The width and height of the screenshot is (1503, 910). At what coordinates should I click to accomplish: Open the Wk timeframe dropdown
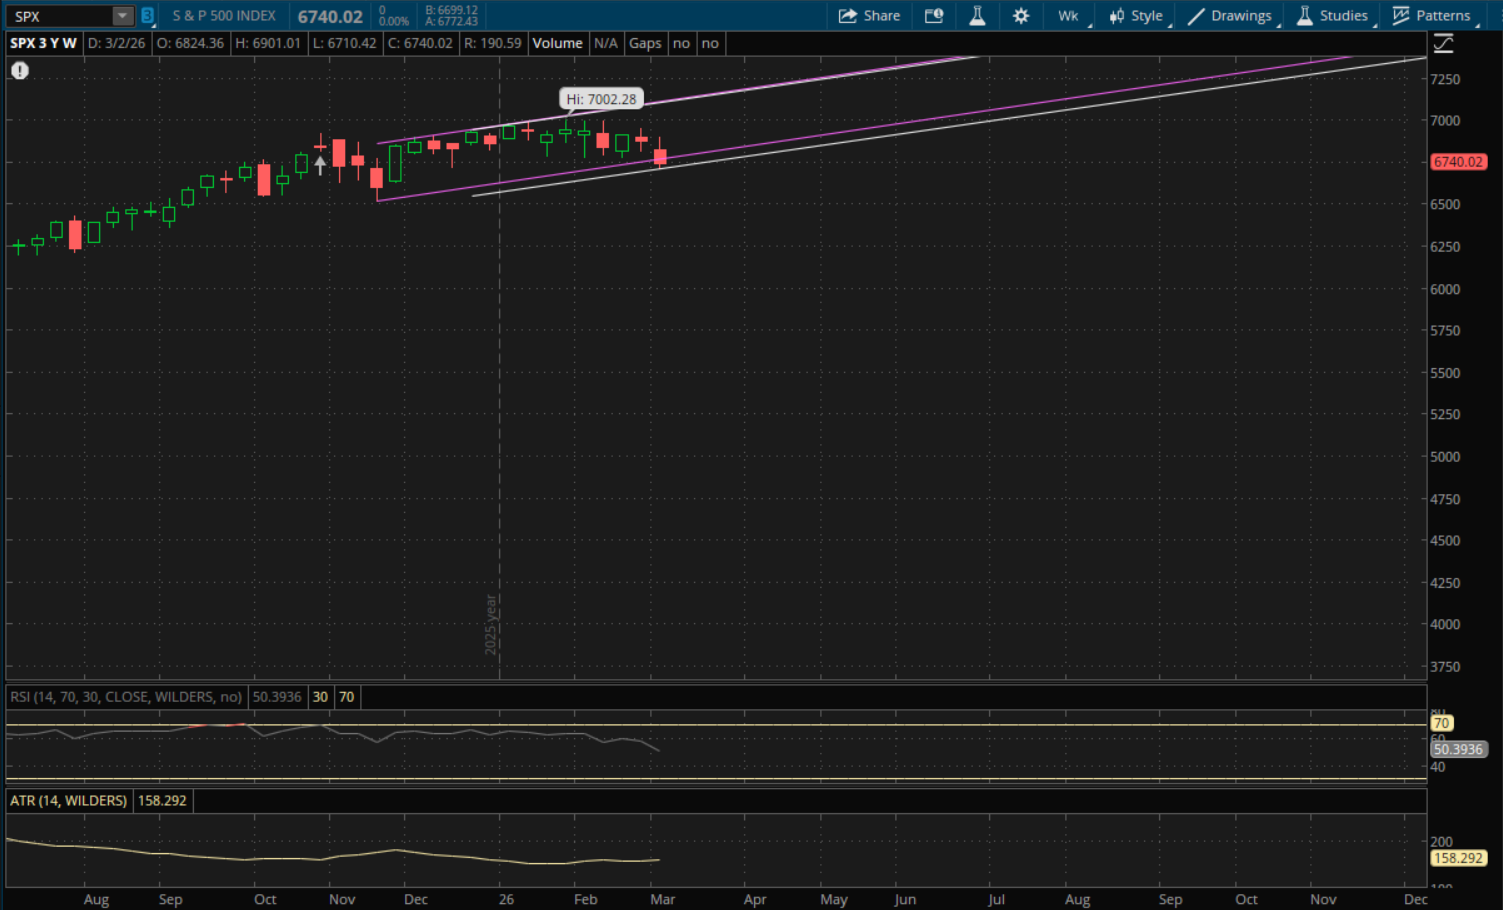[1069, 16]
